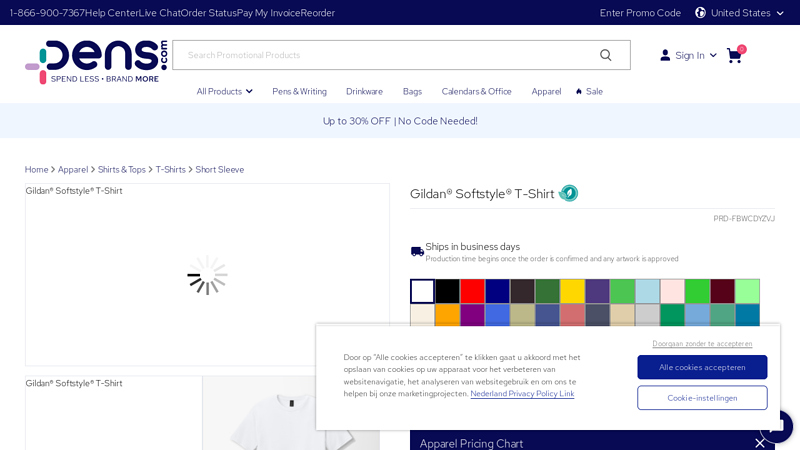Click the shipping truck icon
Screen dimensions: 800x450
tap(417, 252)
